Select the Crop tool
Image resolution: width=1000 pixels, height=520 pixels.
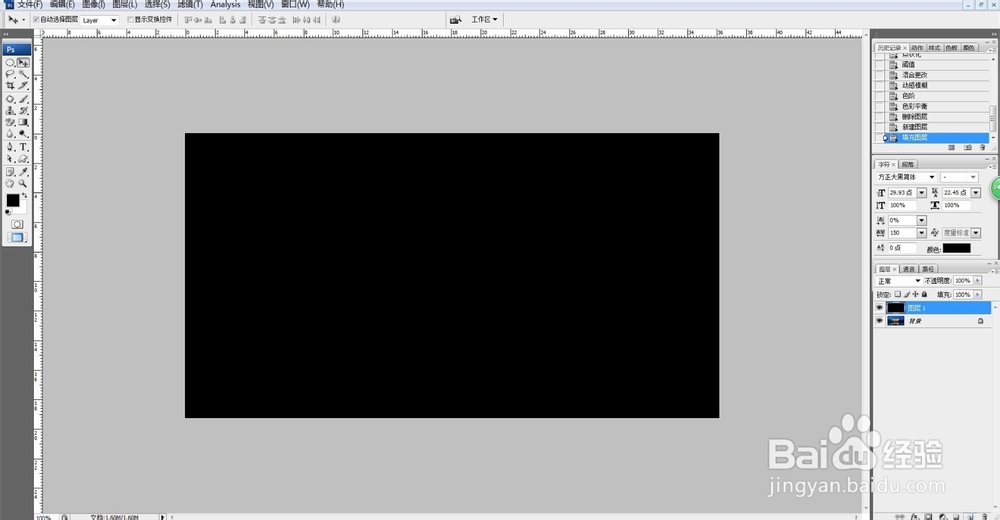[10, 85]
